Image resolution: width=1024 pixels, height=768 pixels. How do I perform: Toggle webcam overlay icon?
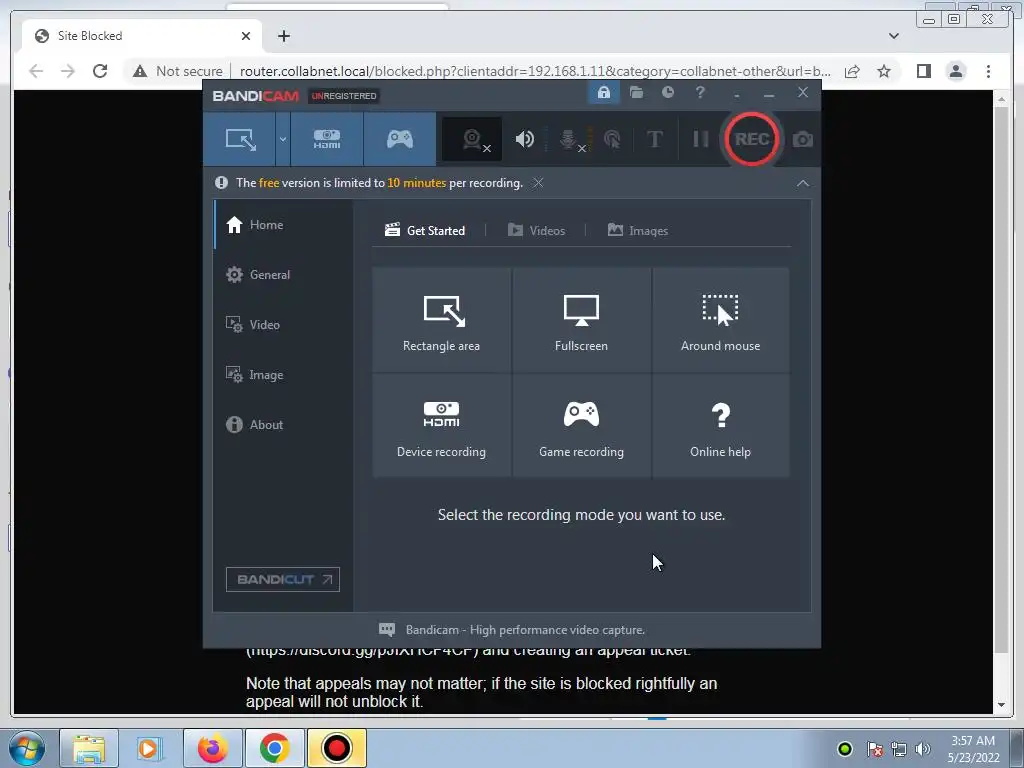[x=473, y=139]
